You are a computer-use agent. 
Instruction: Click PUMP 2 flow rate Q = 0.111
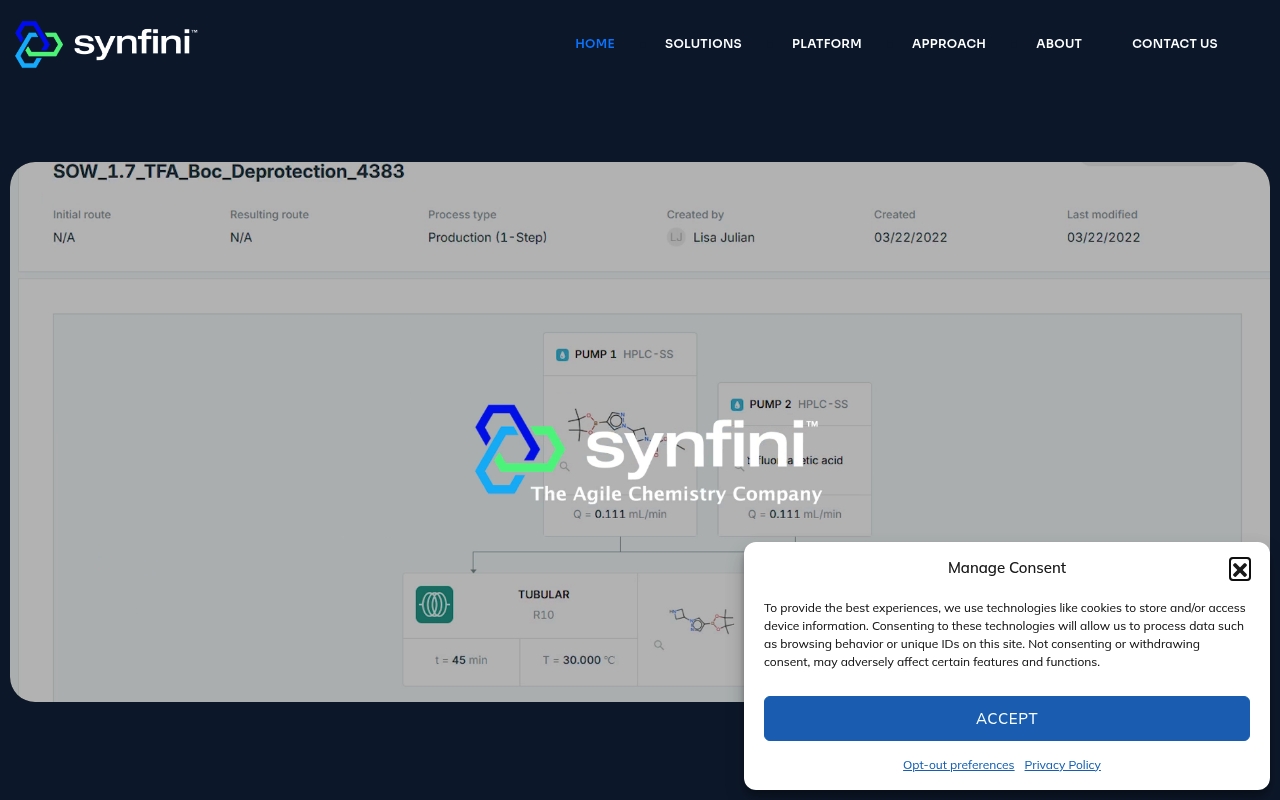795,514
